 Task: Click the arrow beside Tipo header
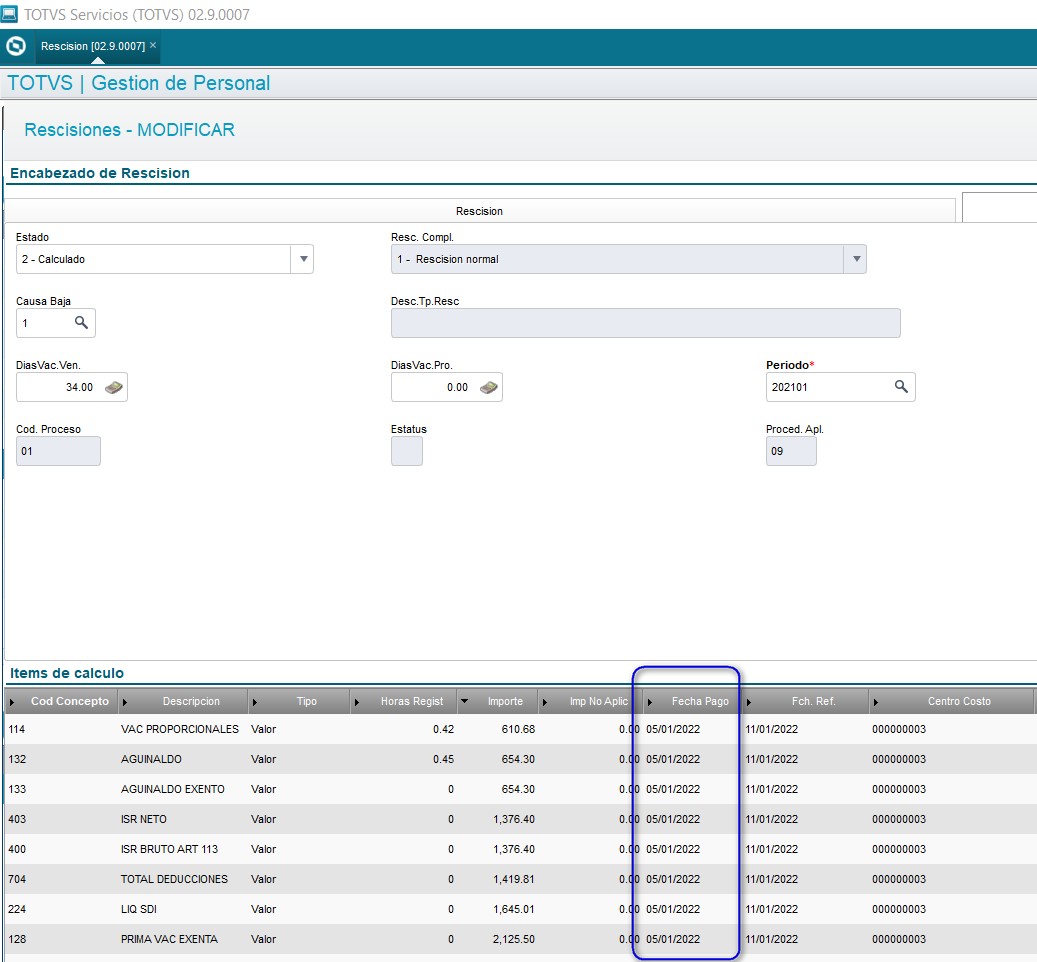[x=255, y=701]
